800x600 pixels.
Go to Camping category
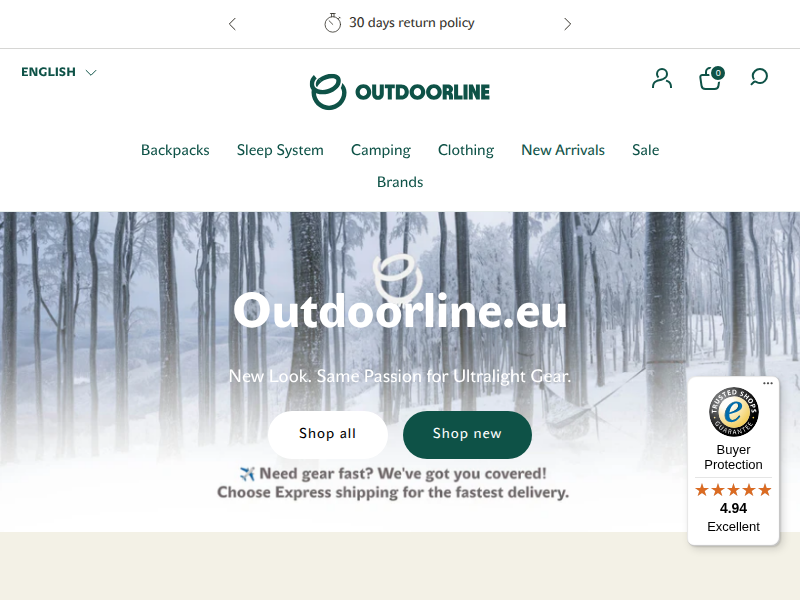click(x=381, y=150)
